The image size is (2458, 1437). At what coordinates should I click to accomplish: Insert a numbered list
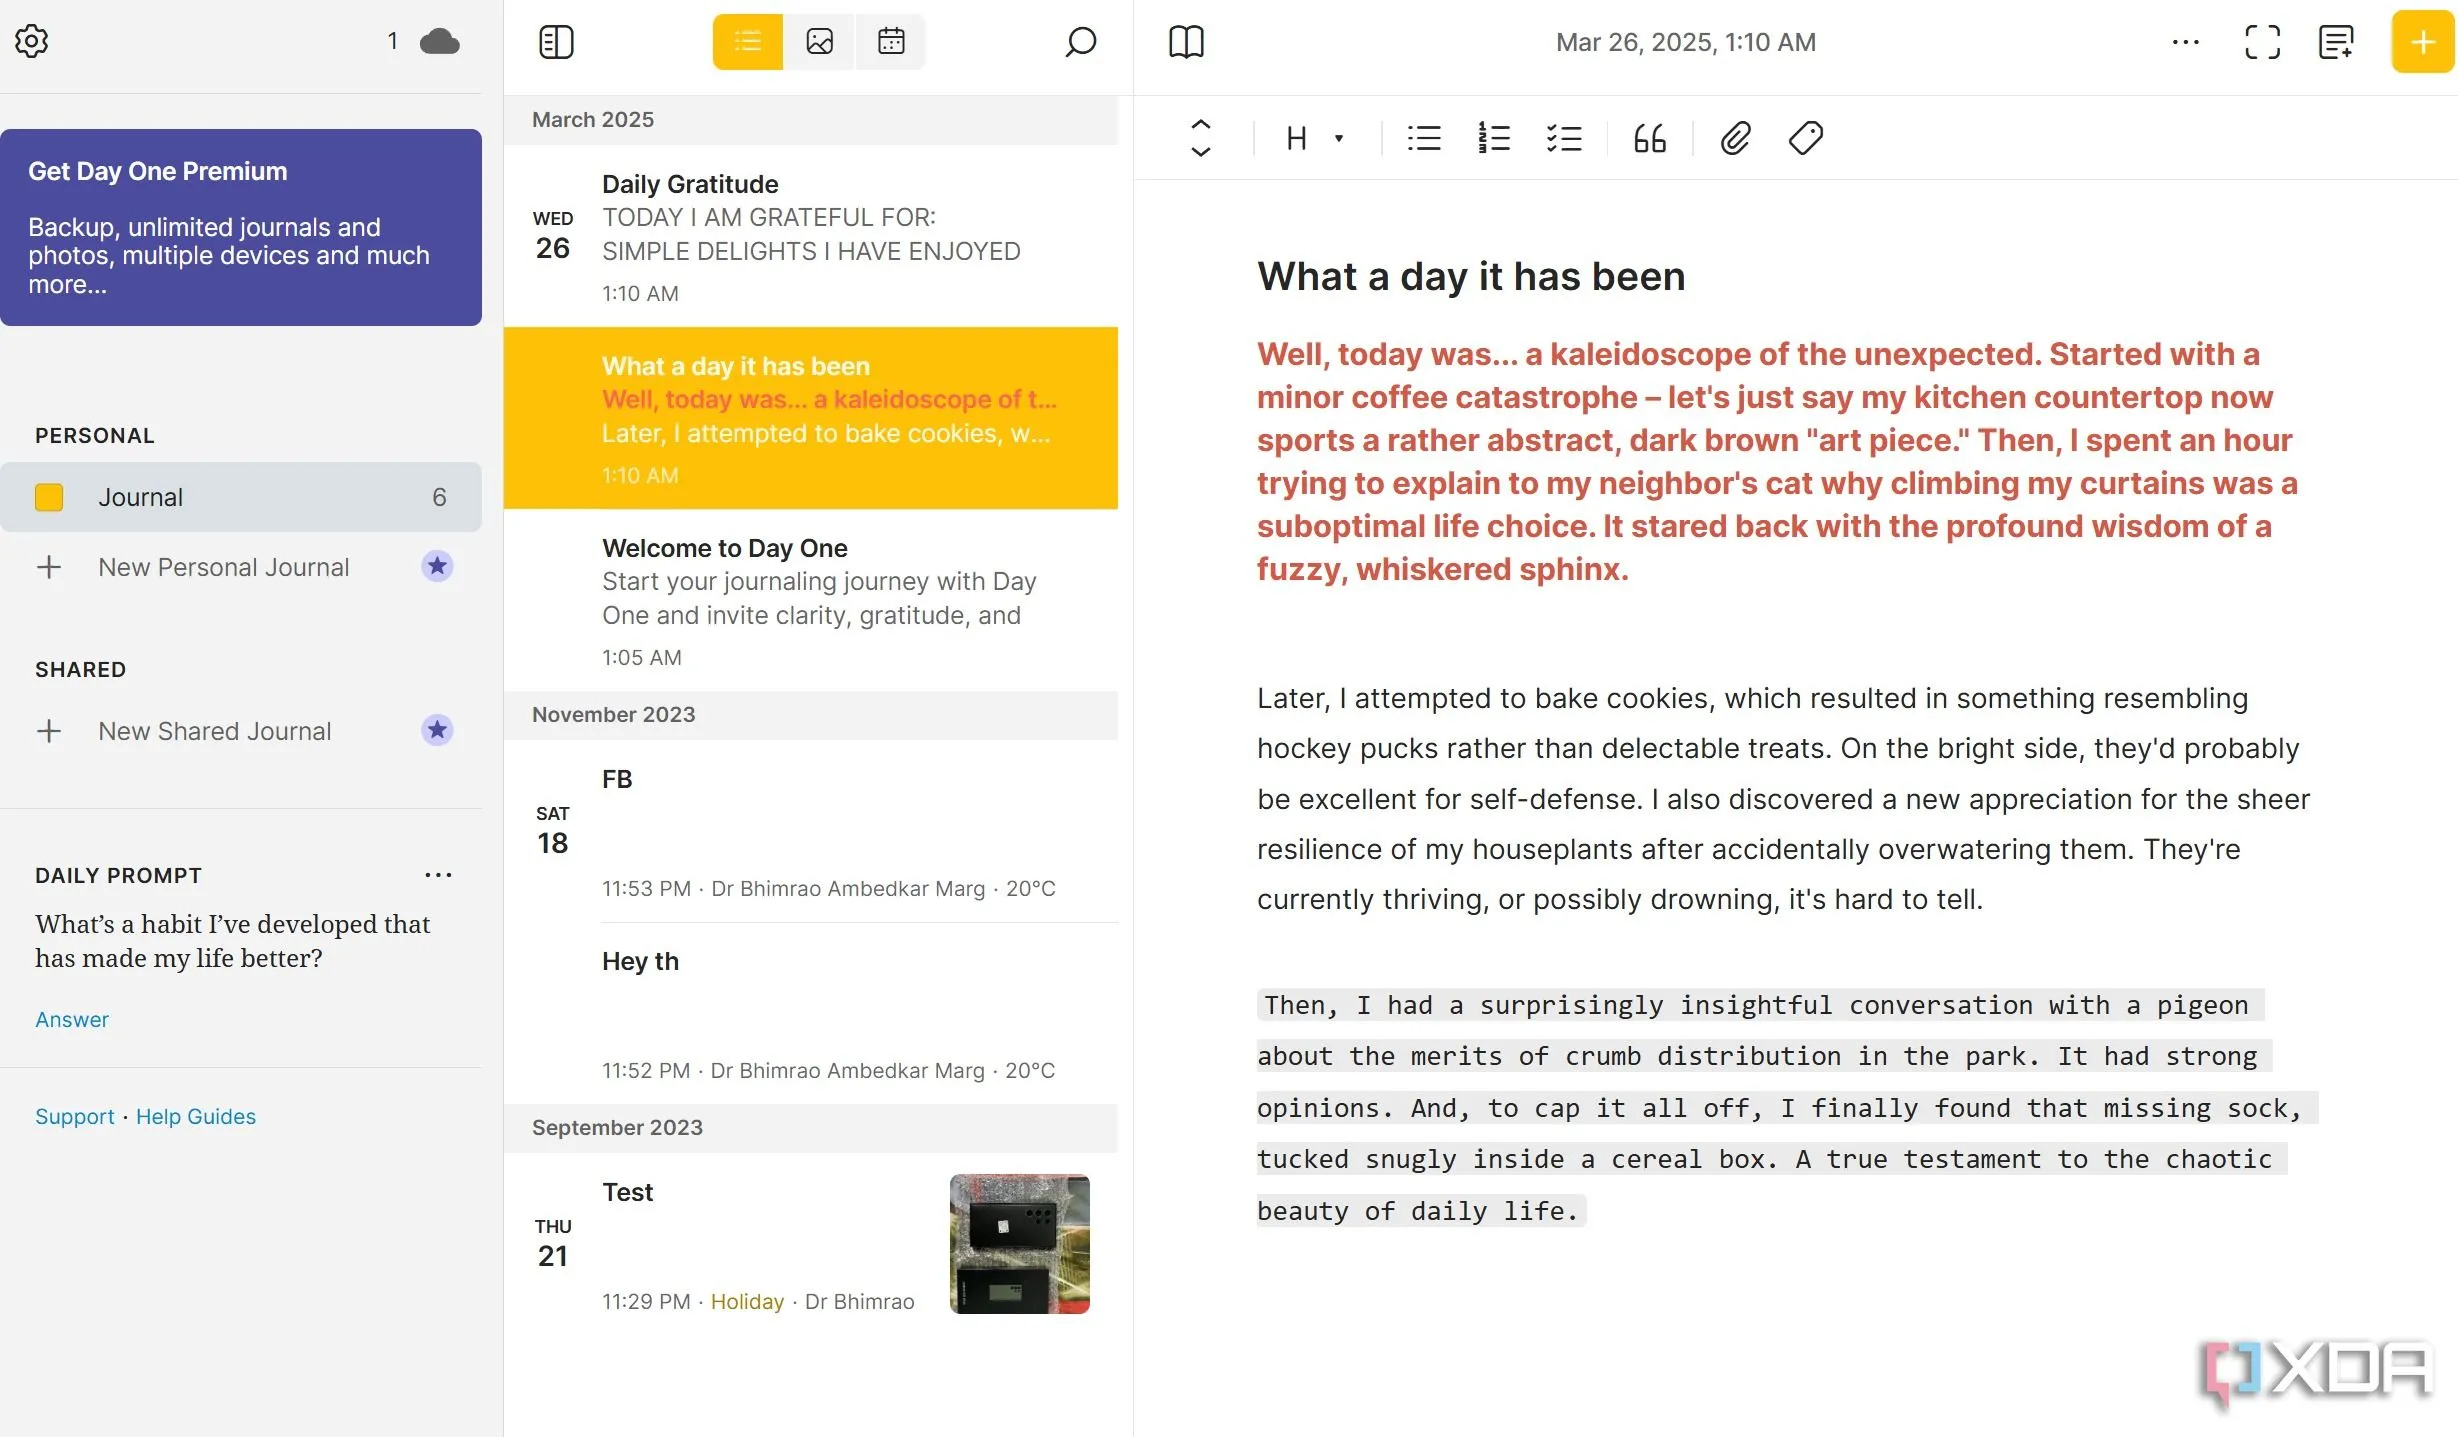[1494, 138]
